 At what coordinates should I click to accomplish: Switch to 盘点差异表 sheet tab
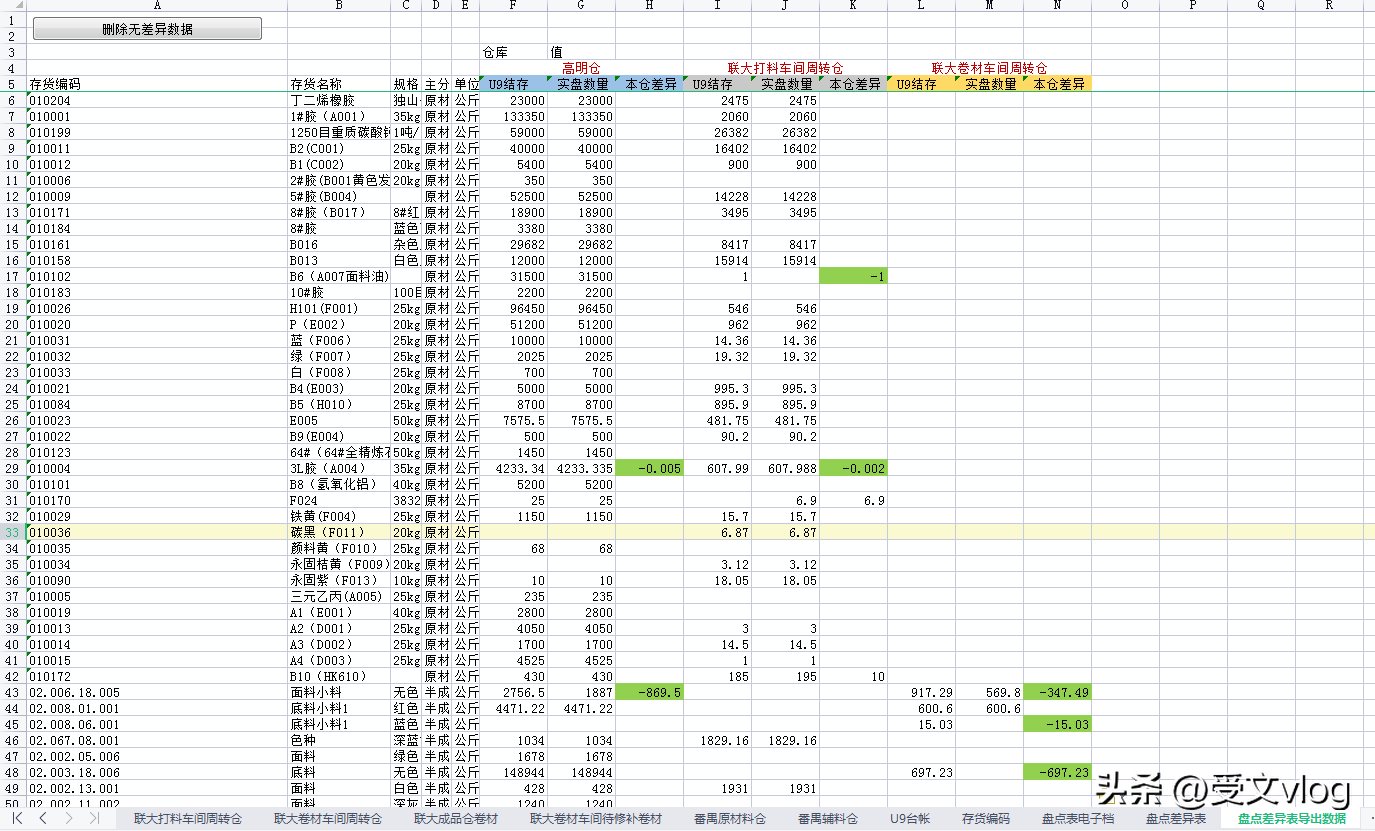pos(1176,818)
